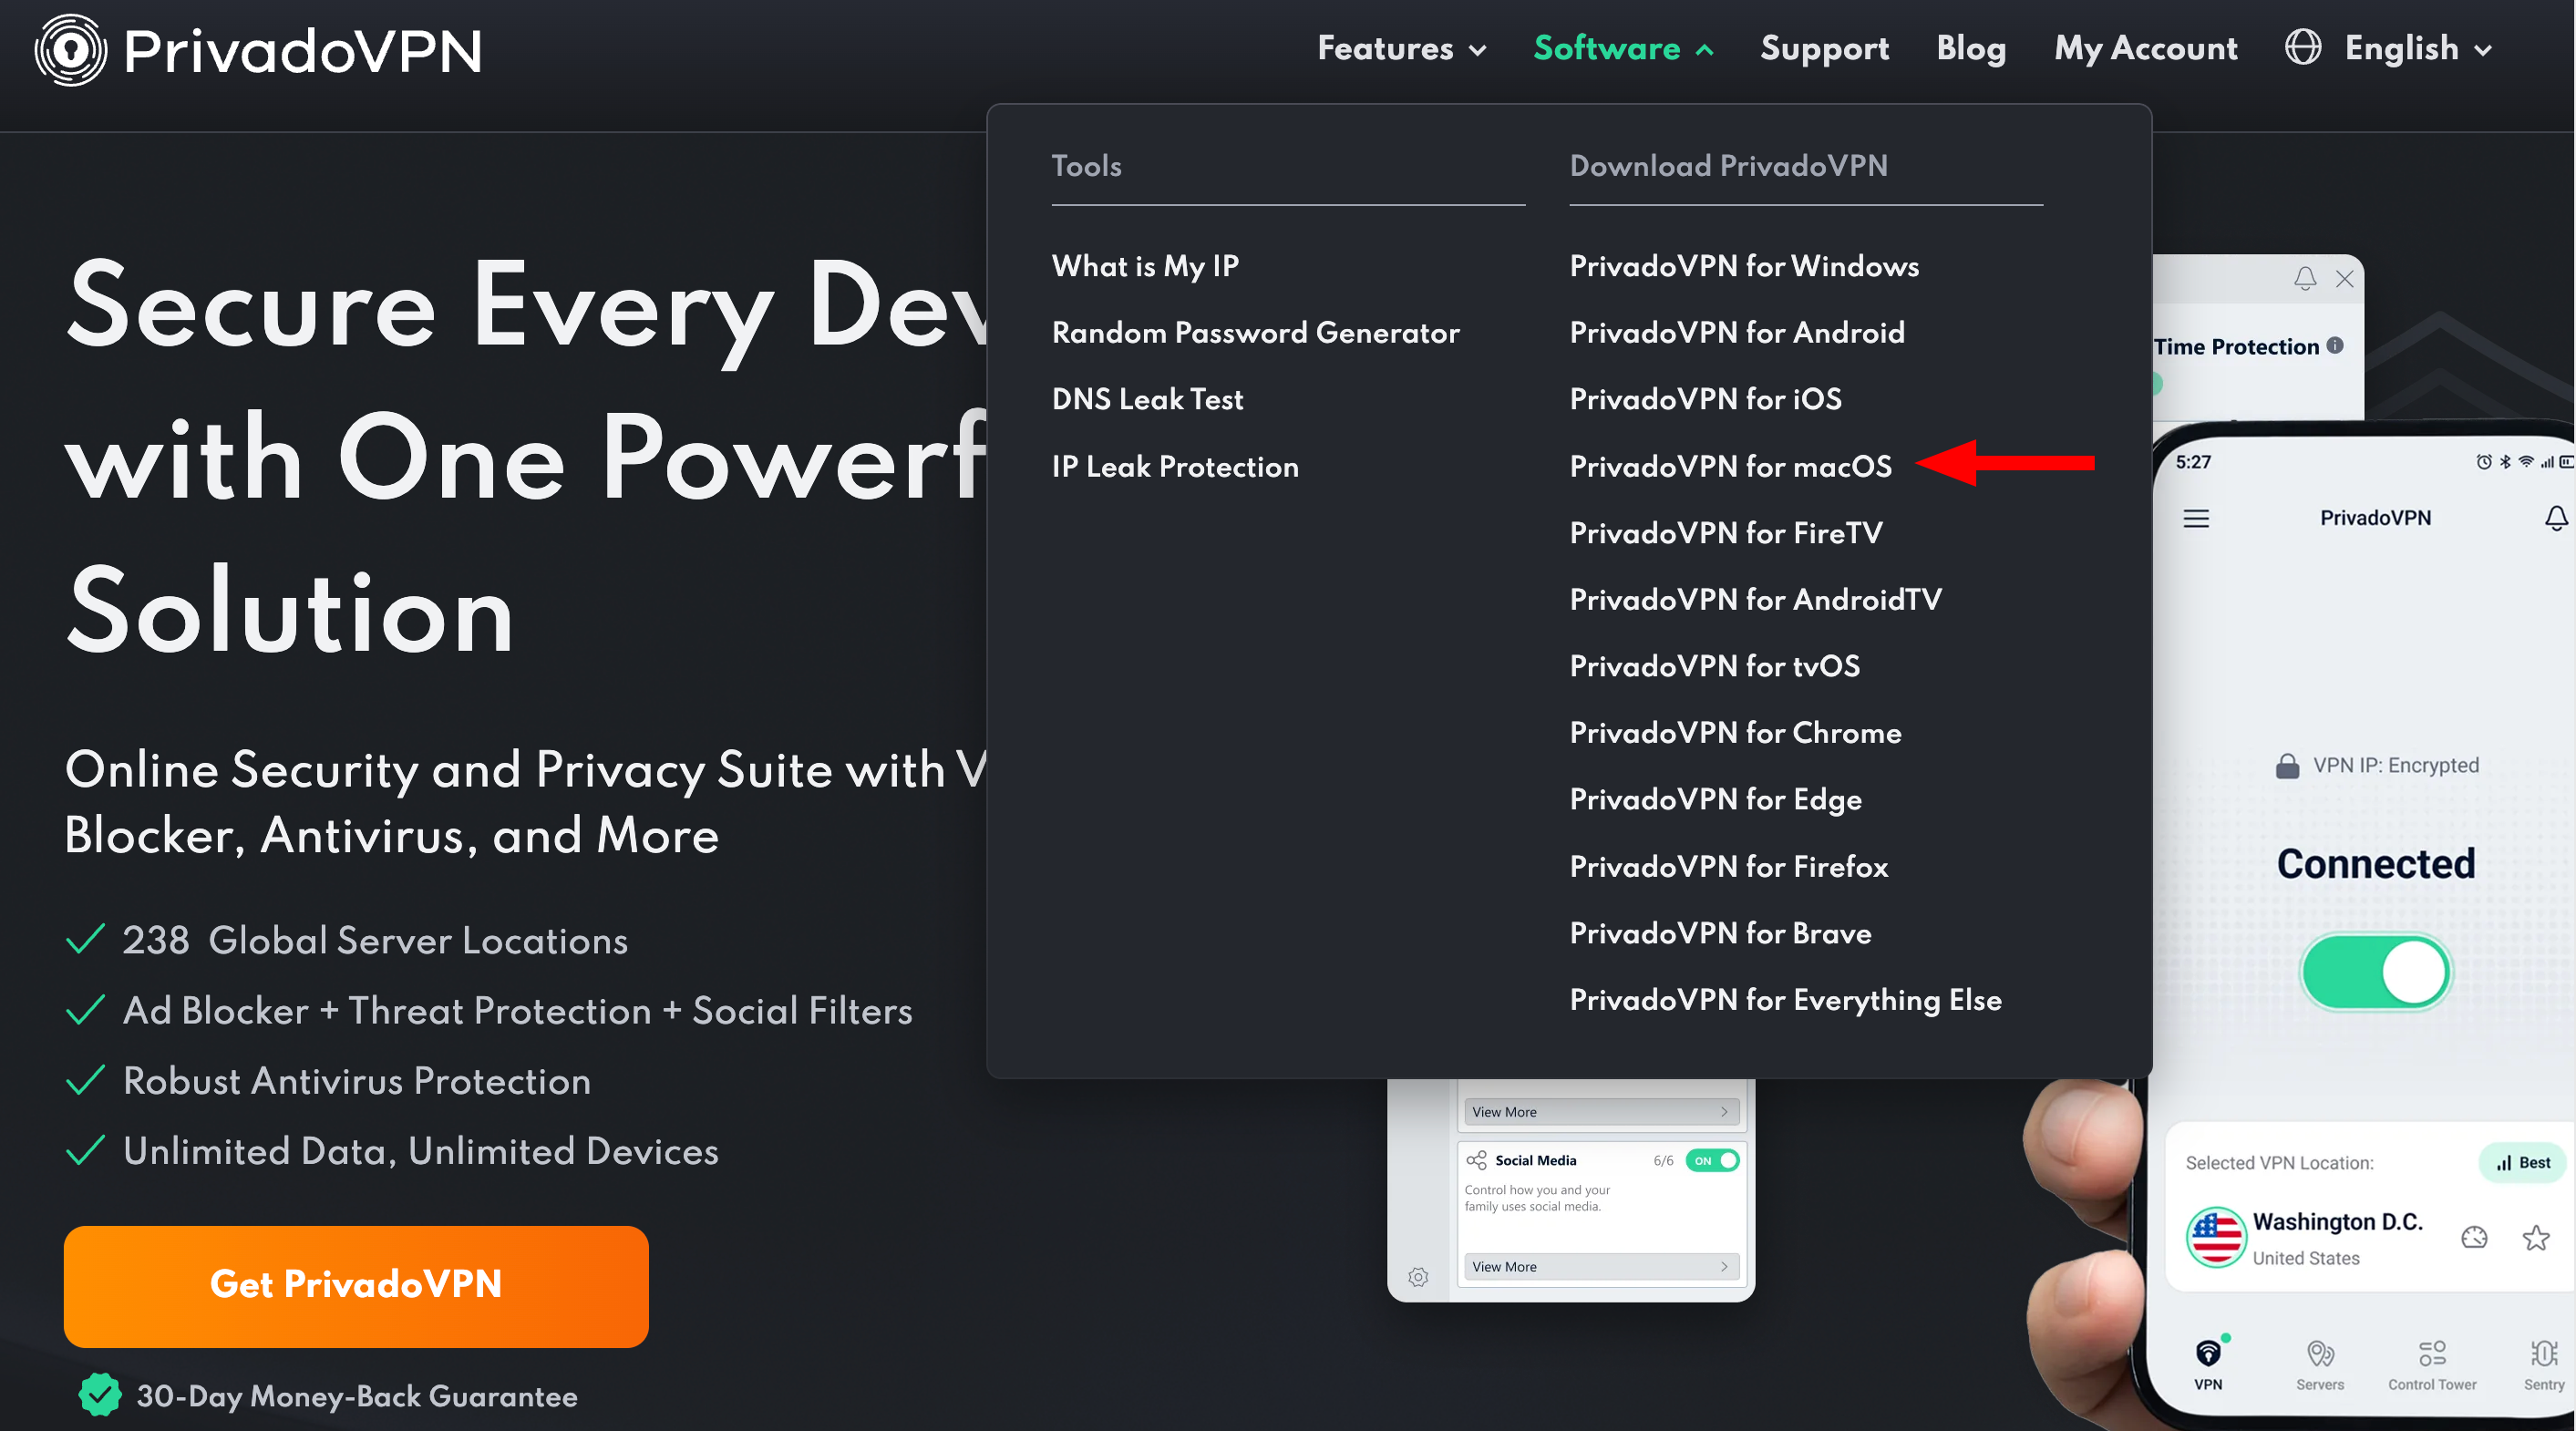Choose PrivadoVPN for FireTV

[1726, 533]
